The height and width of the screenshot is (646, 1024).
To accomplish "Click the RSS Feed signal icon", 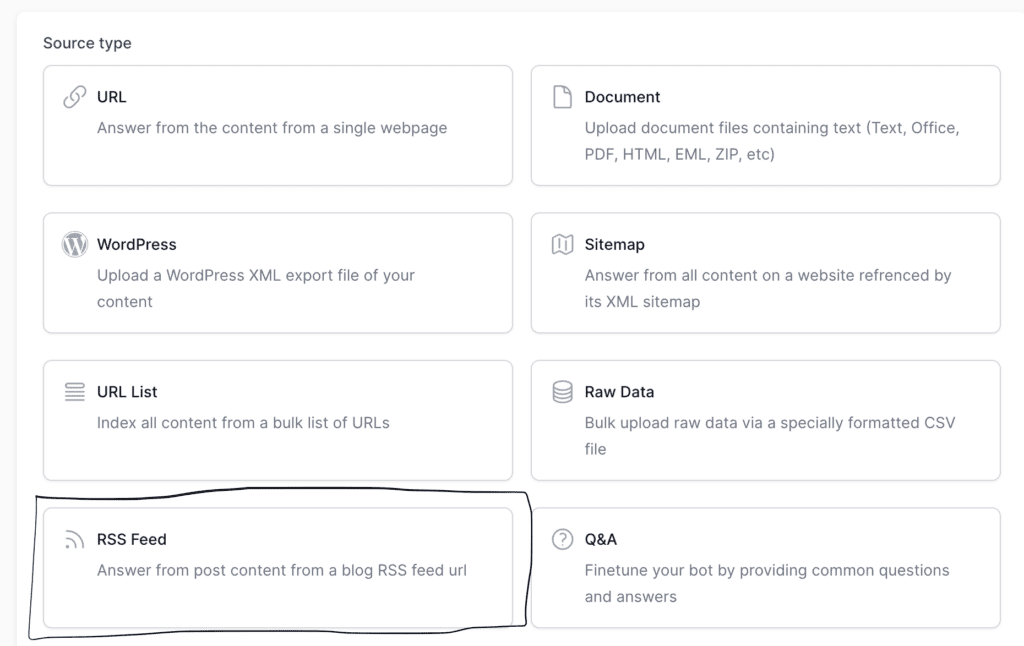I will [x=74, y=540].
